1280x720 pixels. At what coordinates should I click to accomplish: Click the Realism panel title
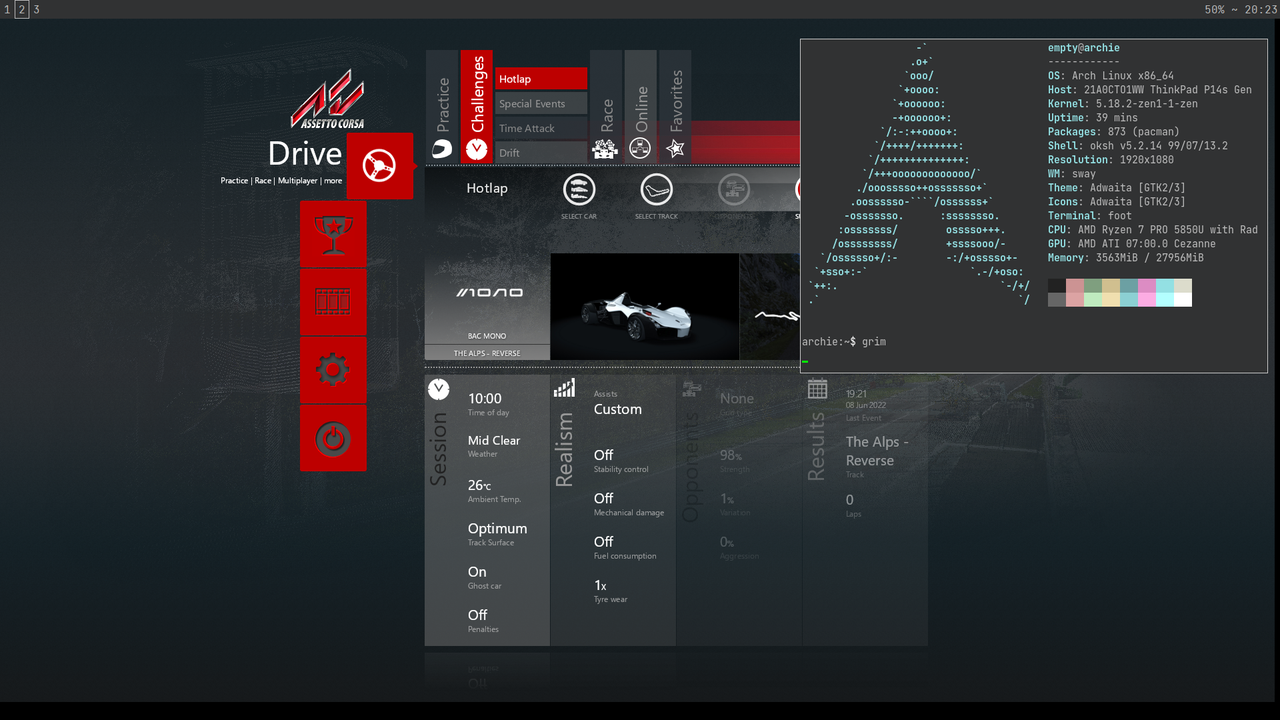[564, 450]
